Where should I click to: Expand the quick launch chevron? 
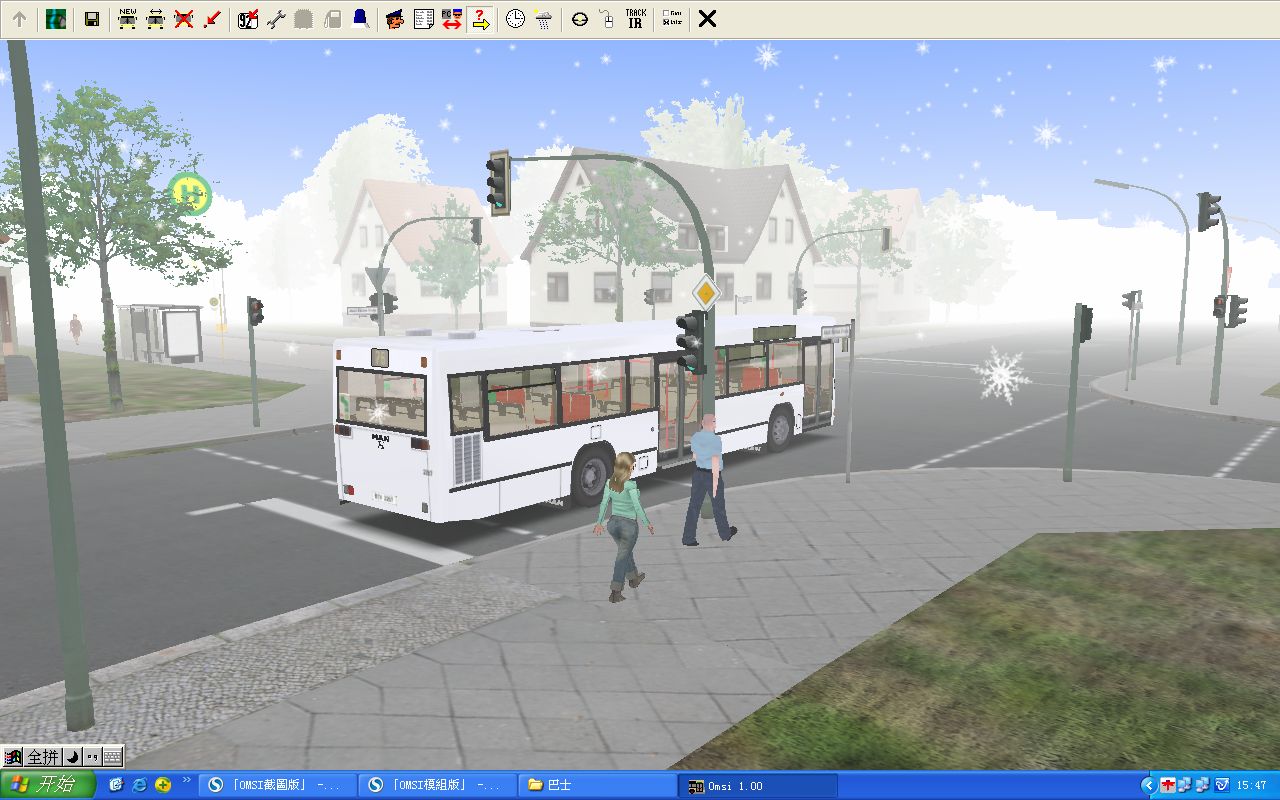click(185, 778)
